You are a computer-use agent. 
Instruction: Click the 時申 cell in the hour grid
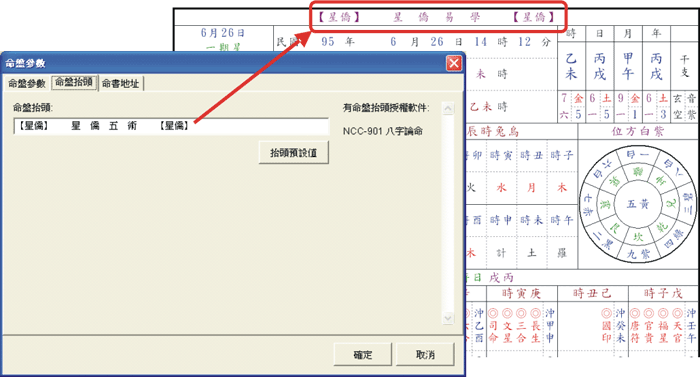pos(501,220)
